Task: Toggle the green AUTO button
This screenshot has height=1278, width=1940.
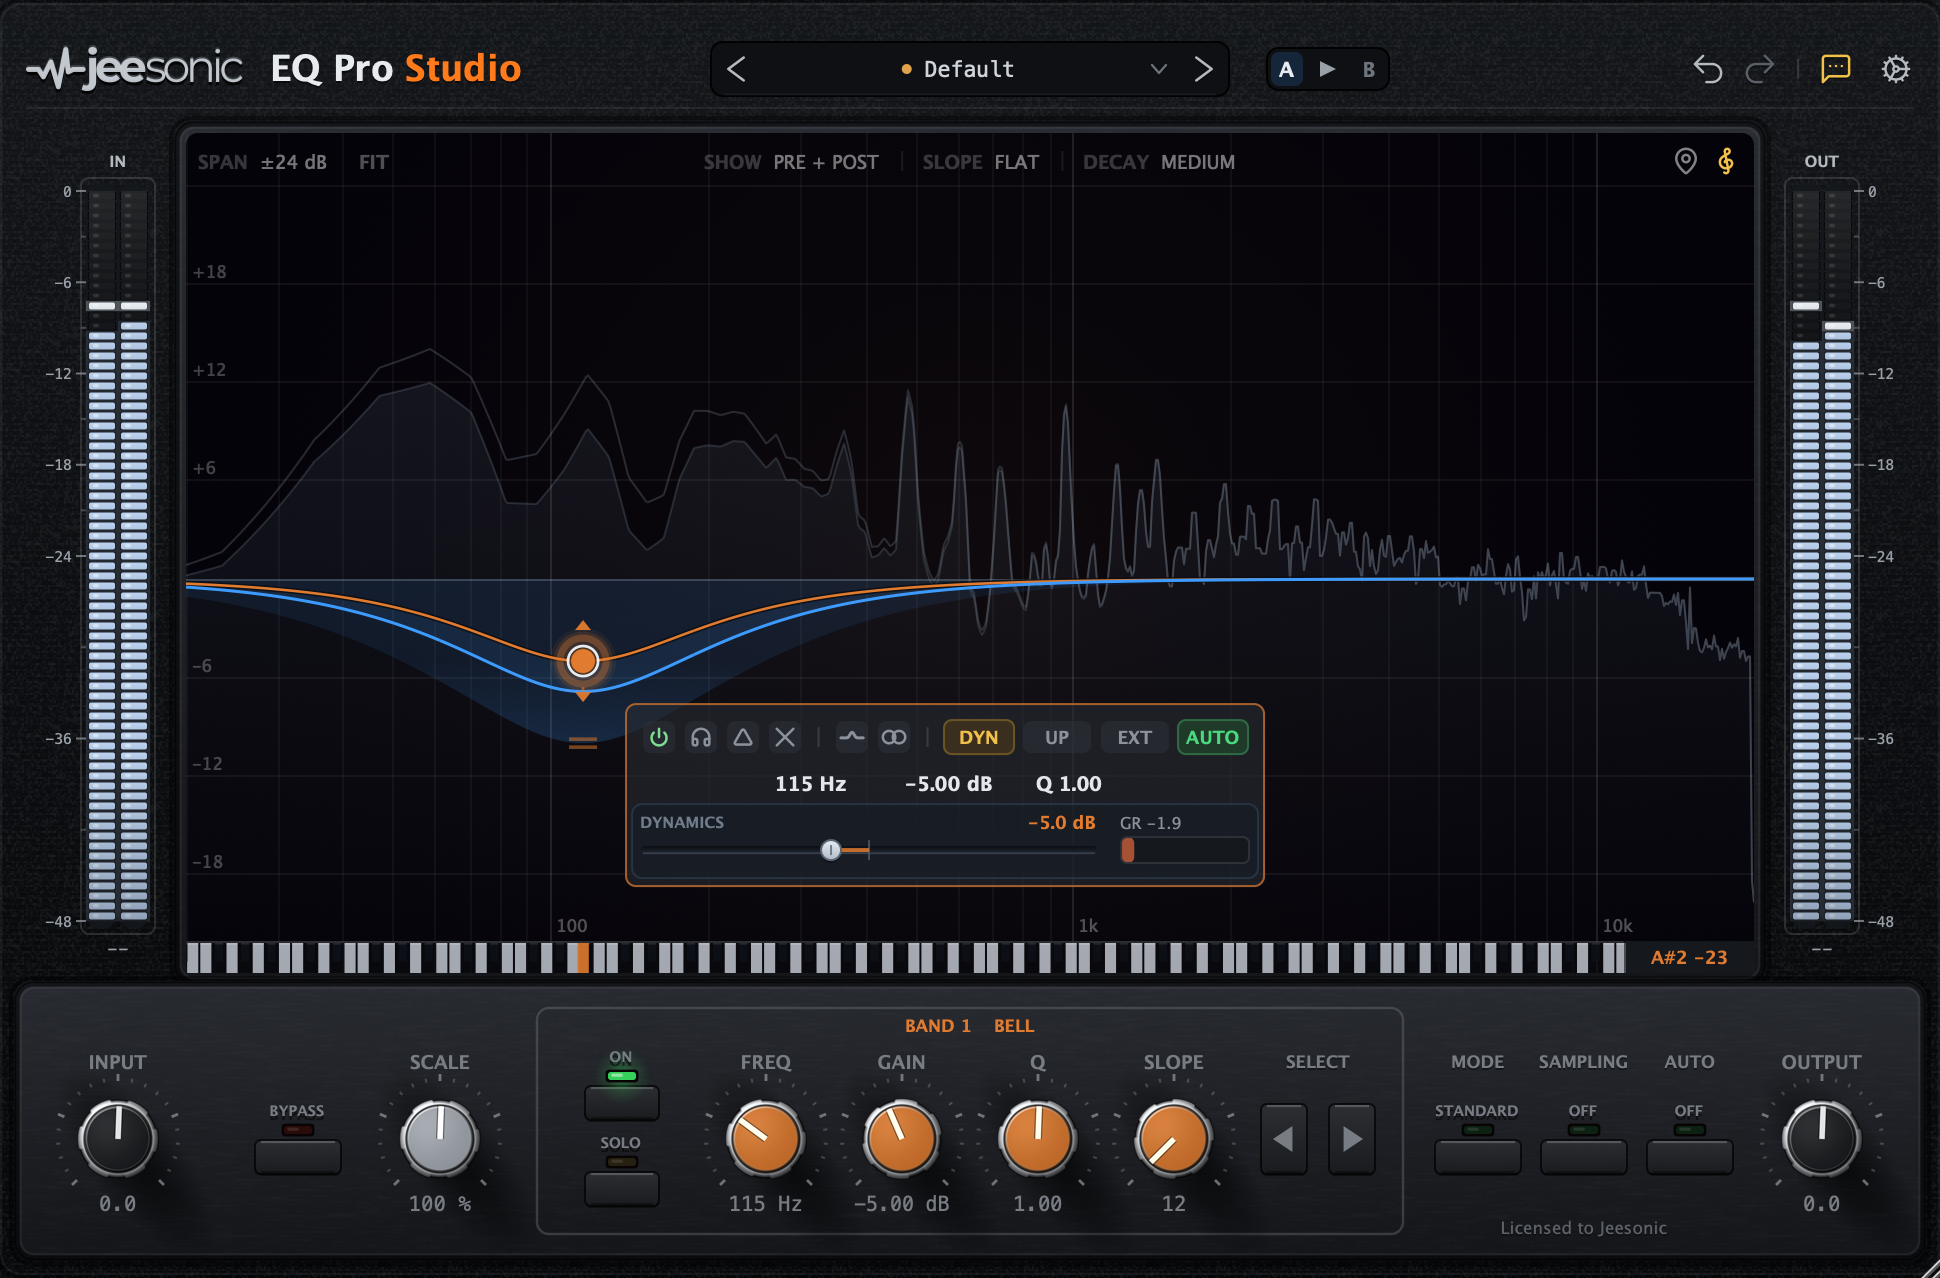Action: pyautogui.click(x=1212, y=737)
